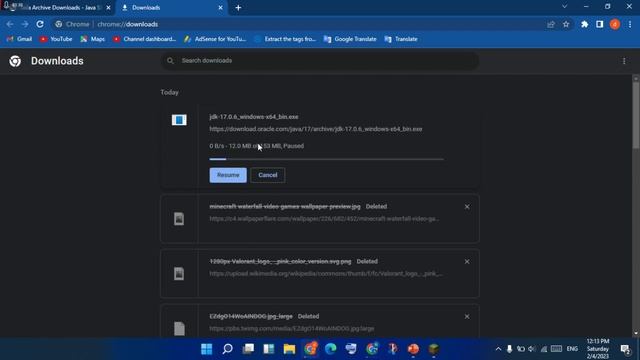Image resolution: width=640 pixels, height=360 pixels.
Task: Remove the Valorant logo png entry from list
Action: (467, 262)
